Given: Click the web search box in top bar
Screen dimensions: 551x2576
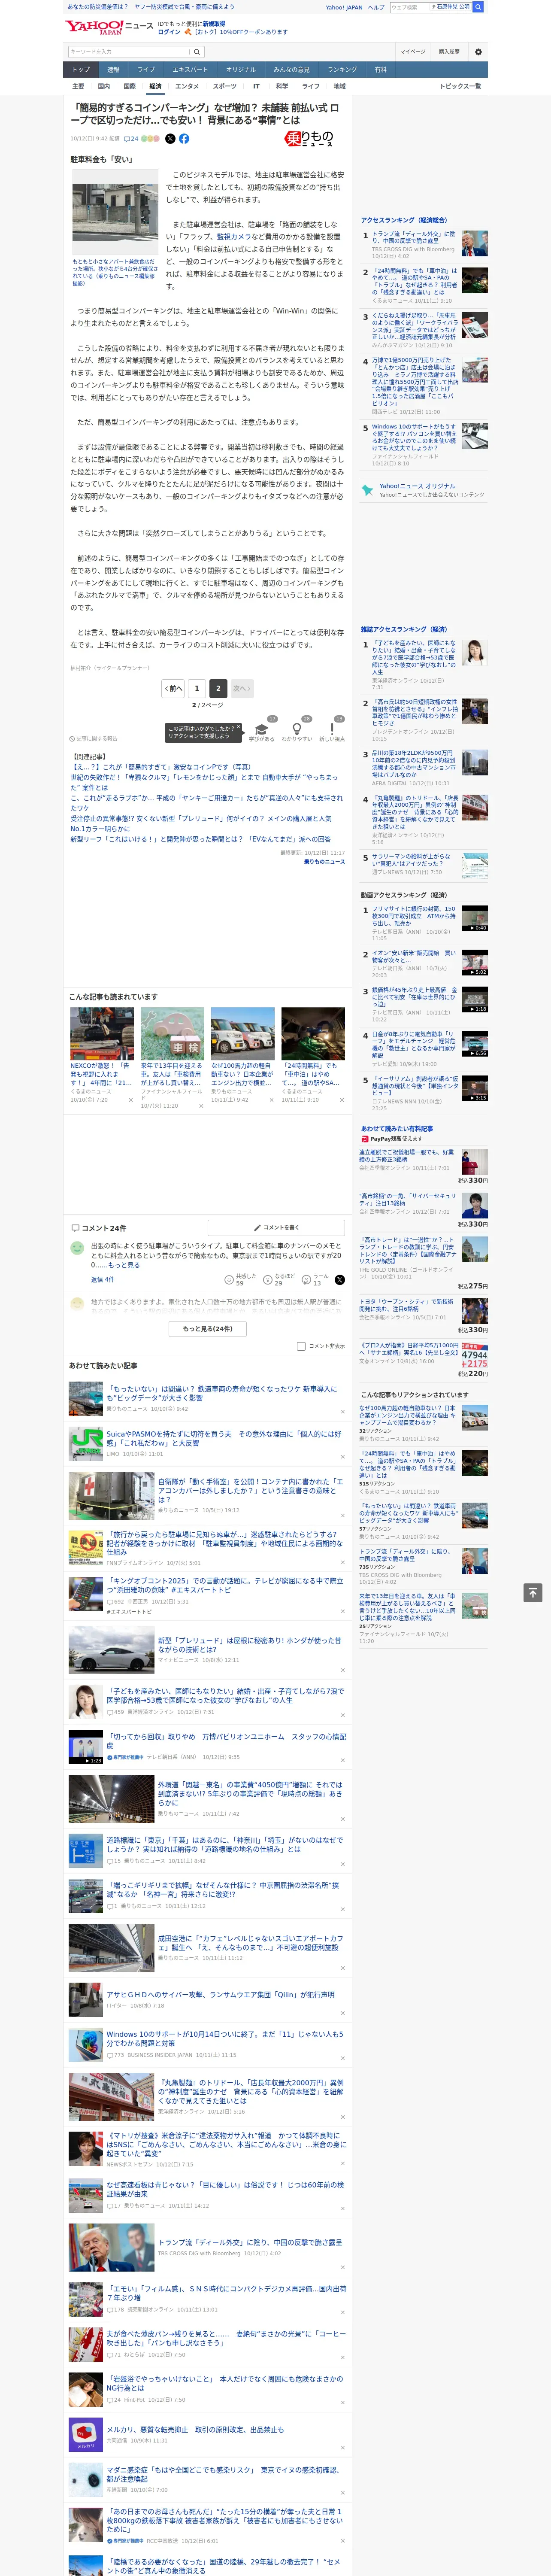Looking at the screenshot, I should point(410,7).
